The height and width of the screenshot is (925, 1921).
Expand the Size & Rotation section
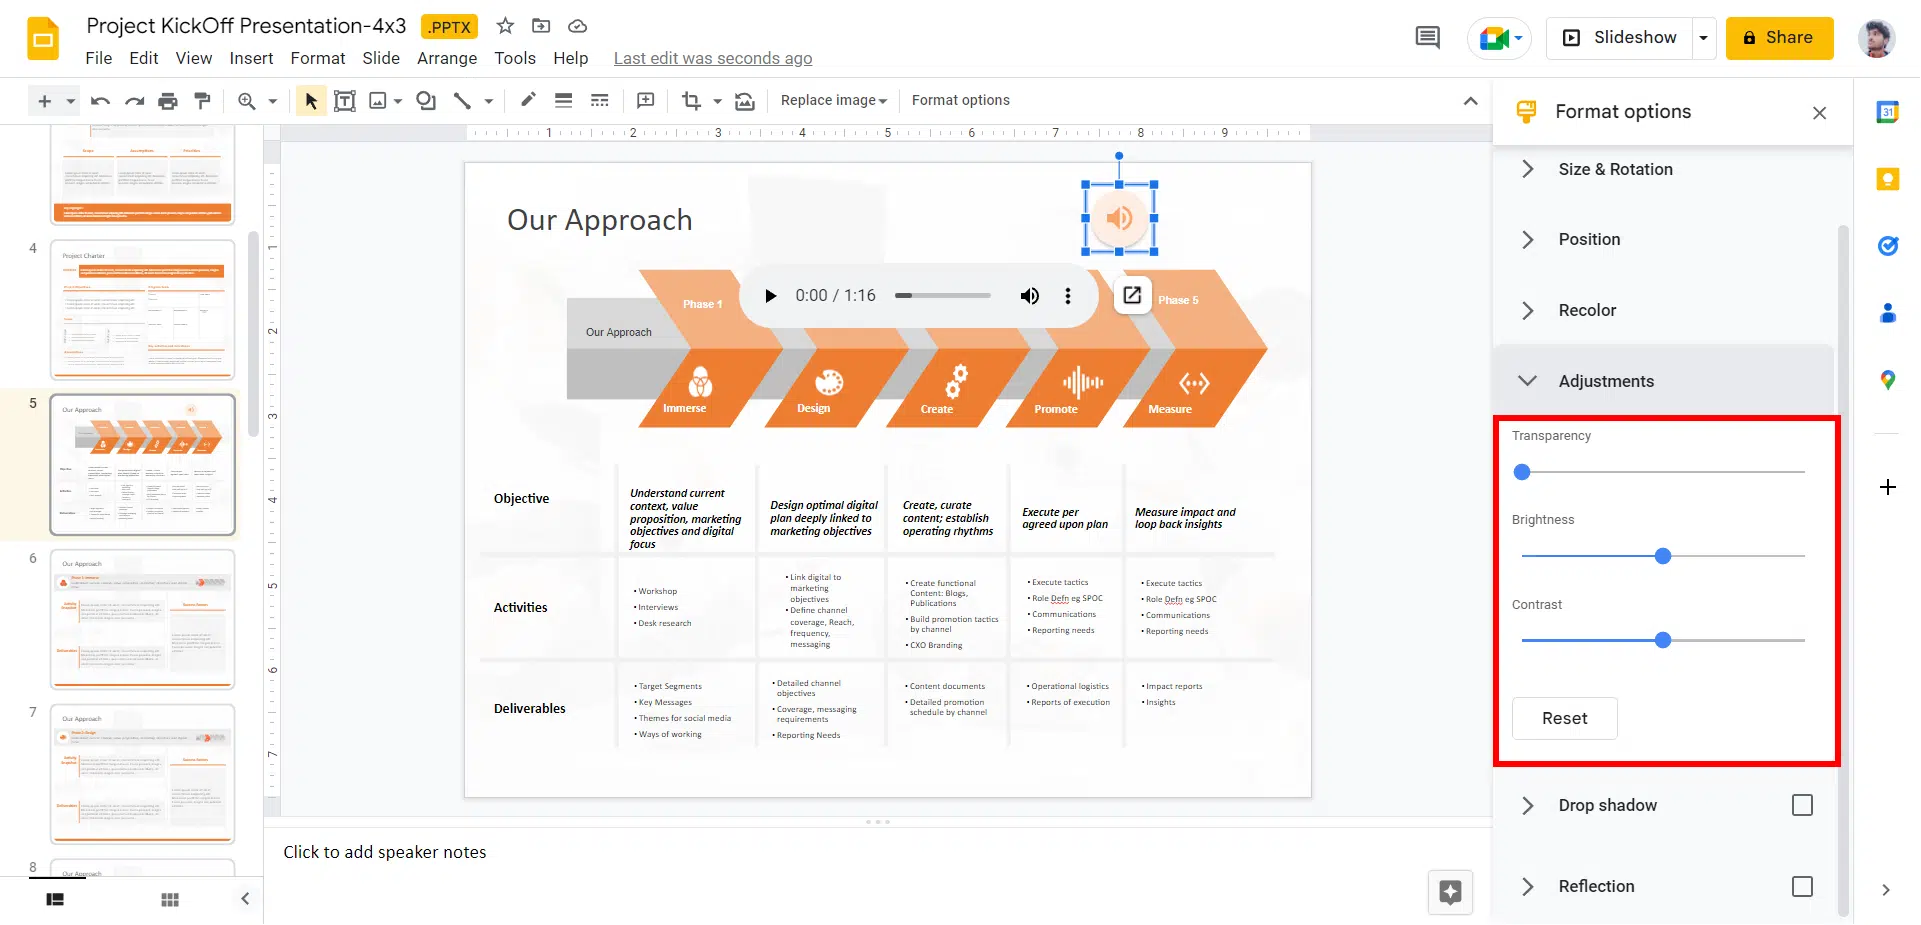(1614, 170)
